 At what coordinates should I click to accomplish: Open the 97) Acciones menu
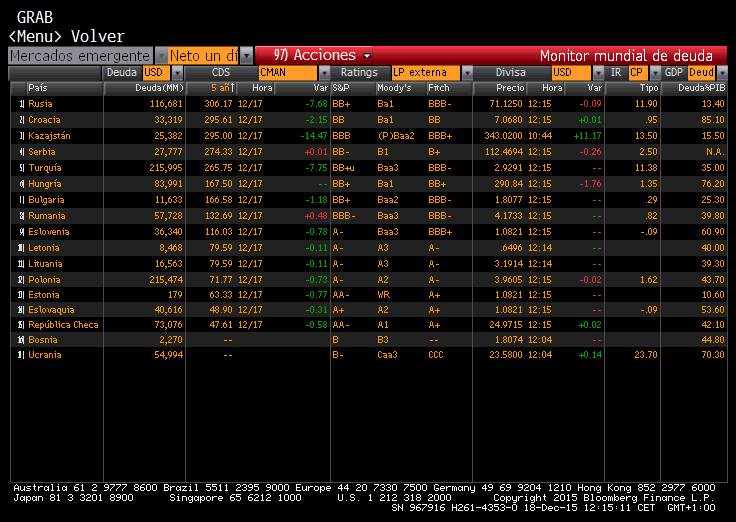tap(323, 55)
